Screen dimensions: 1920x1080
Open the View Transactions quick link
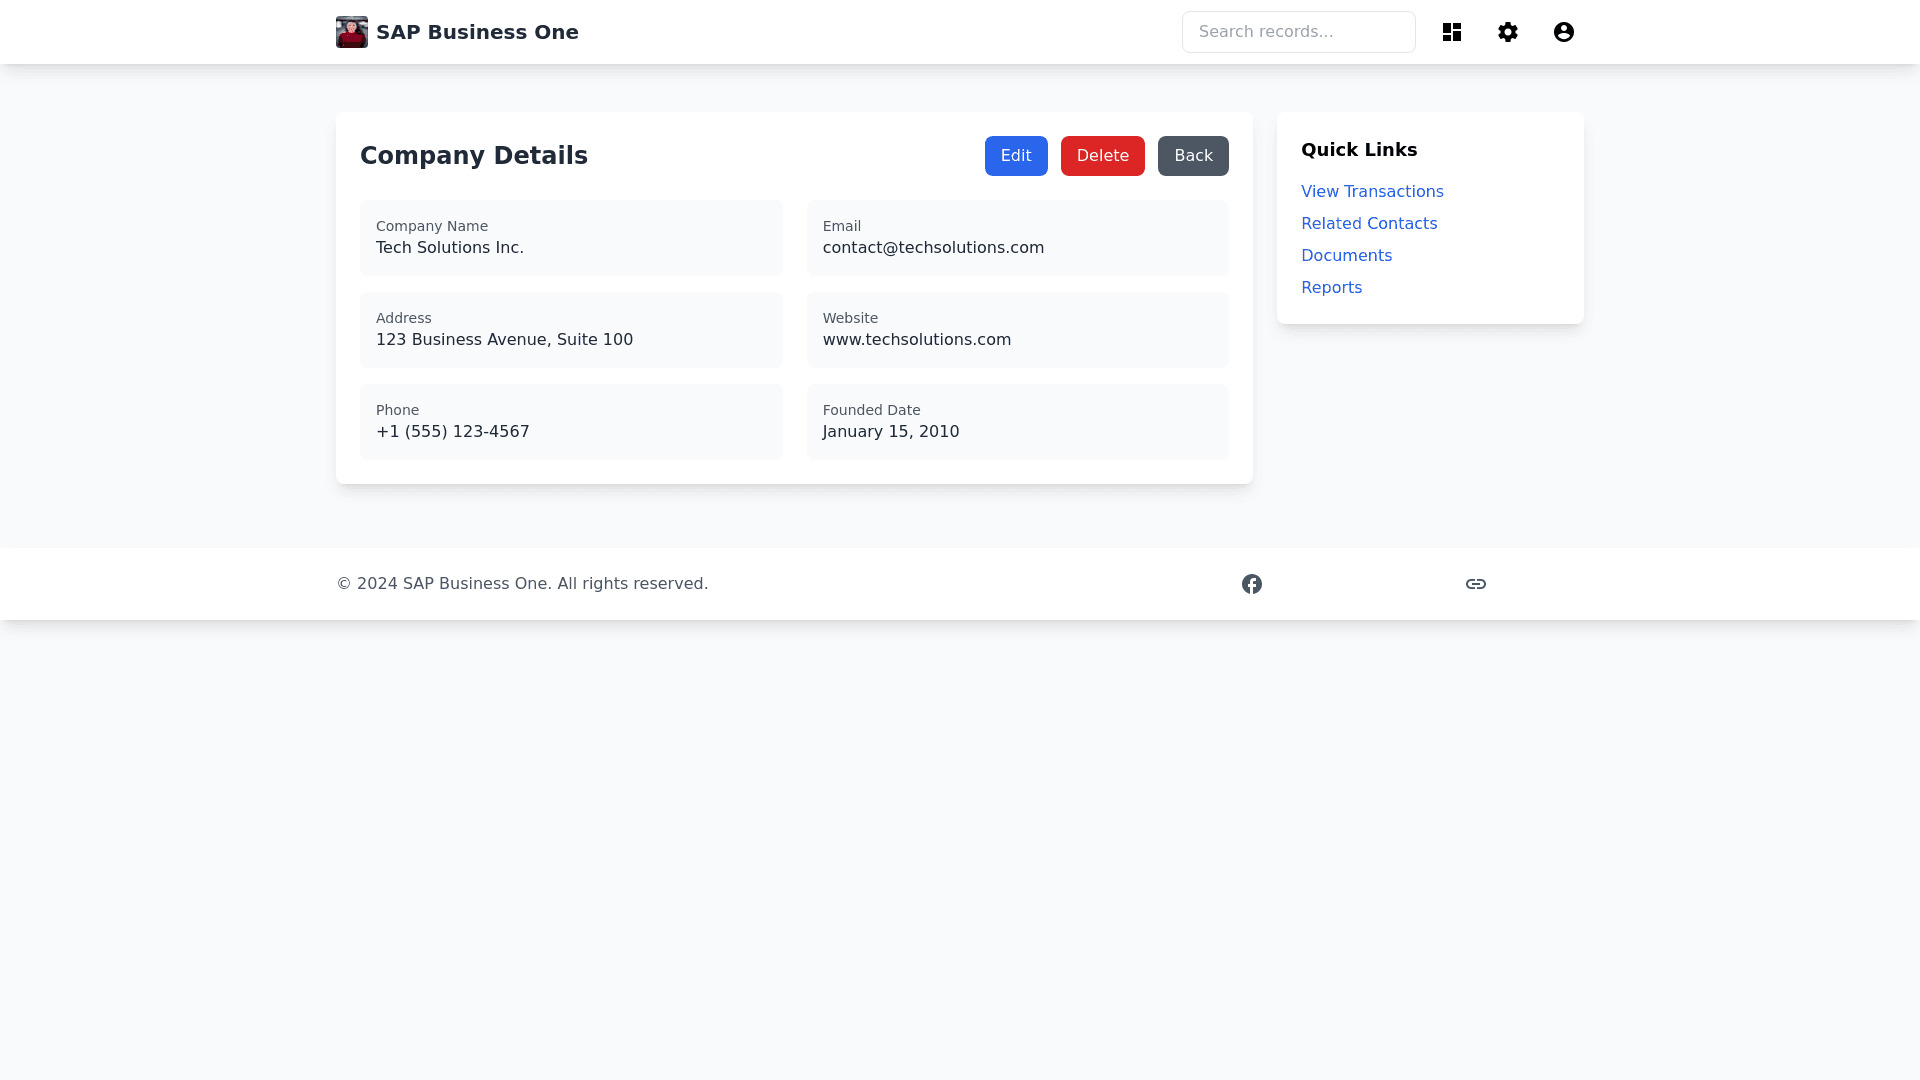[1372, 192]
